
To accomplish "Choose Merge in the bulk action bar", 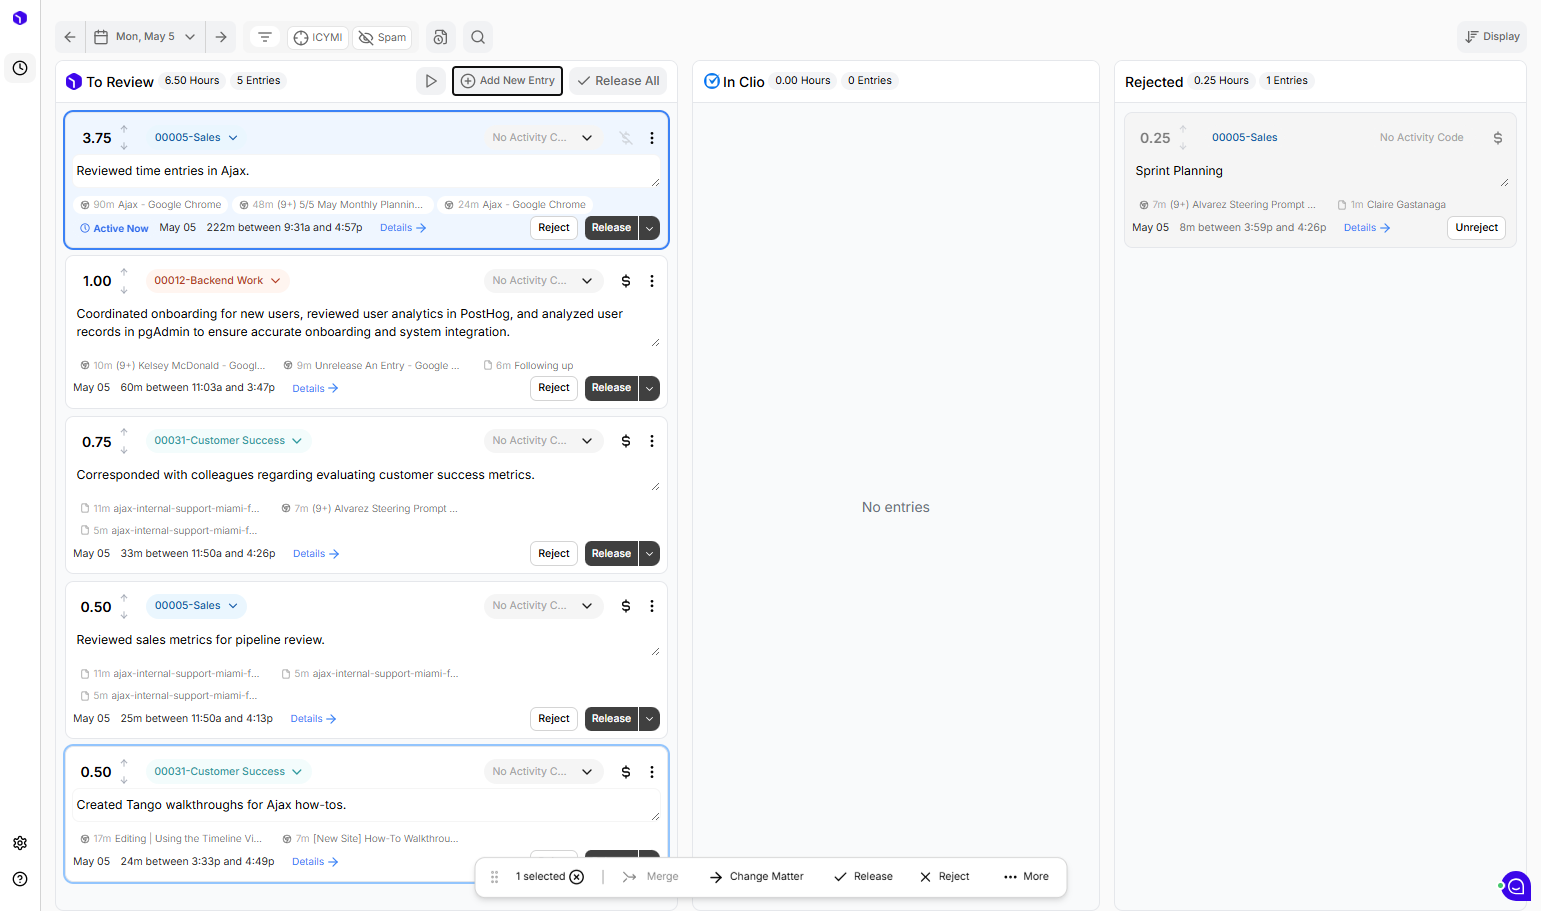I will [650, 877].
